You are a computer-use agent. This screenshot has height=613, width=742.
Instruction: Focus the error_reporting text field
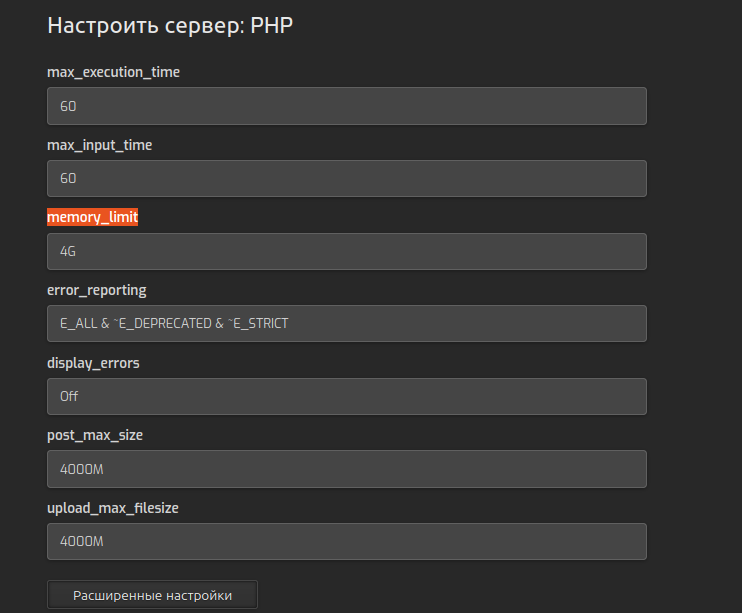347,323
